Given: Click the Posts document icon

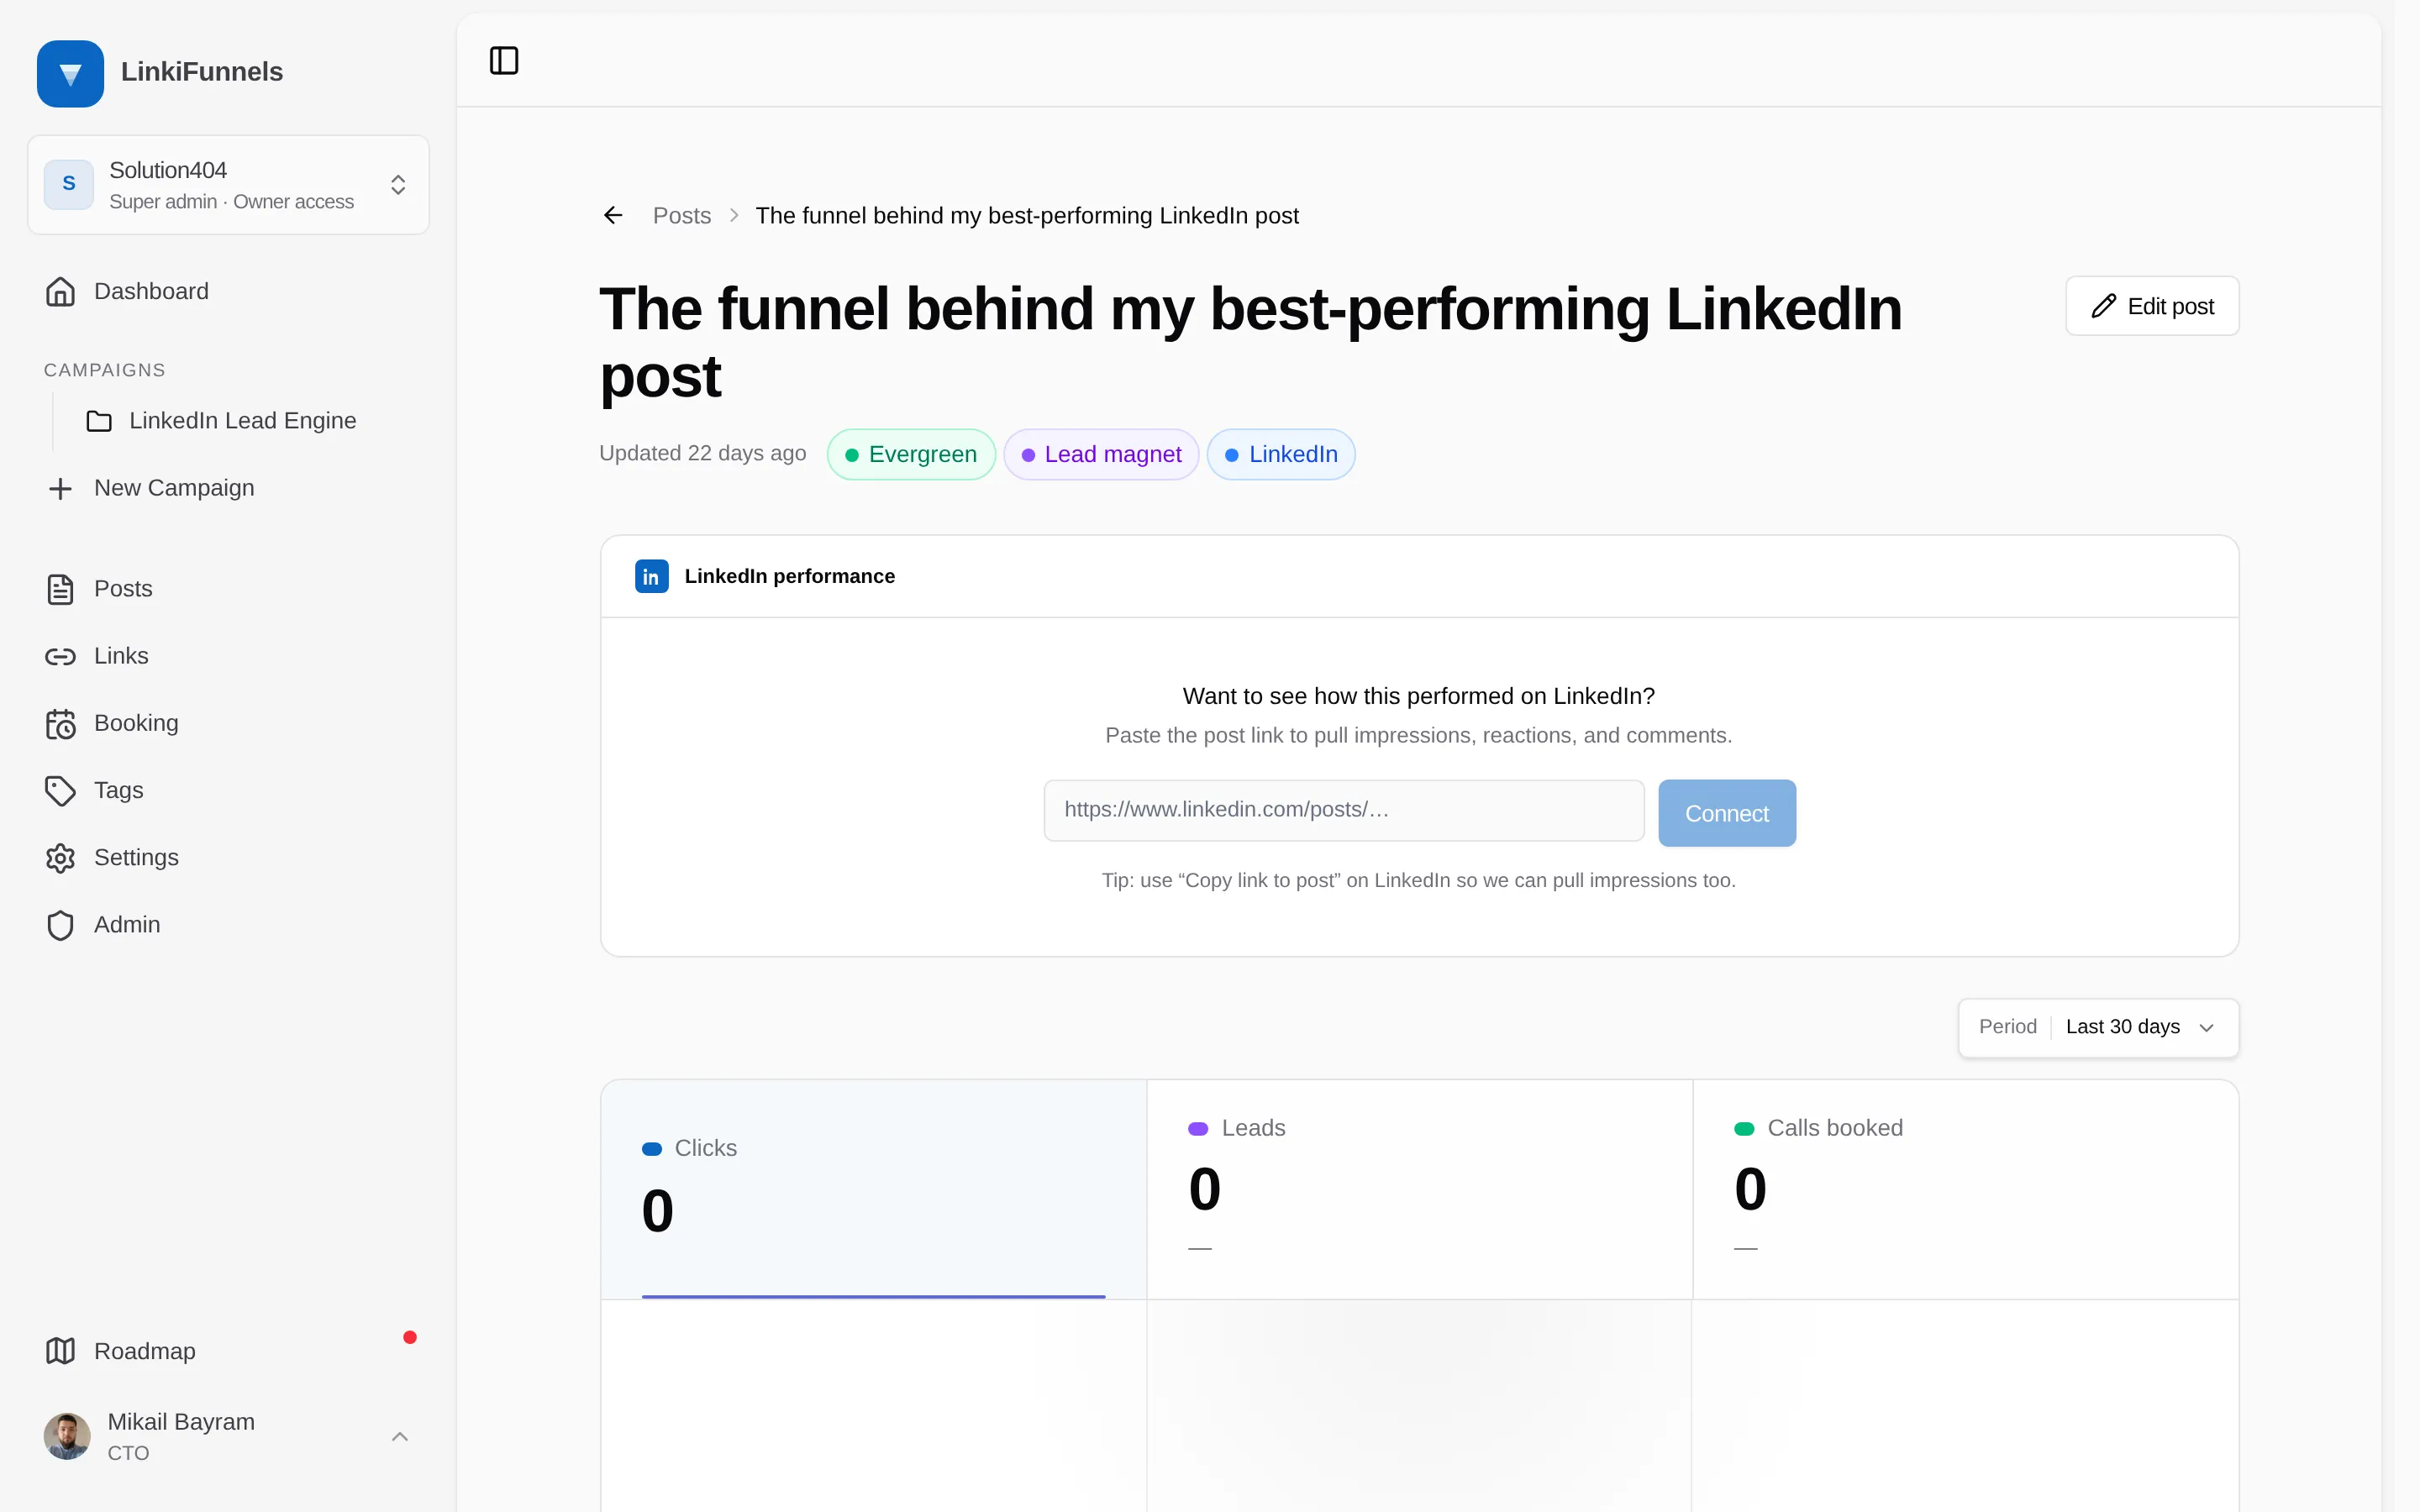Looking at the screenshot, I should click(x=60, y=589).
